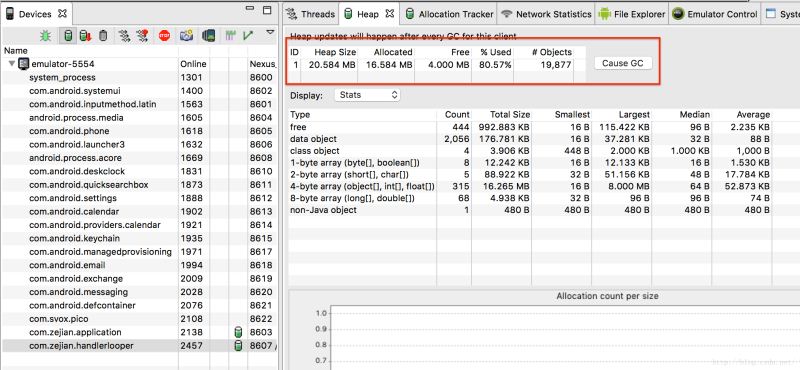
Task: Toggle the Update Heap toolbar icon
Action: [67, 36]
